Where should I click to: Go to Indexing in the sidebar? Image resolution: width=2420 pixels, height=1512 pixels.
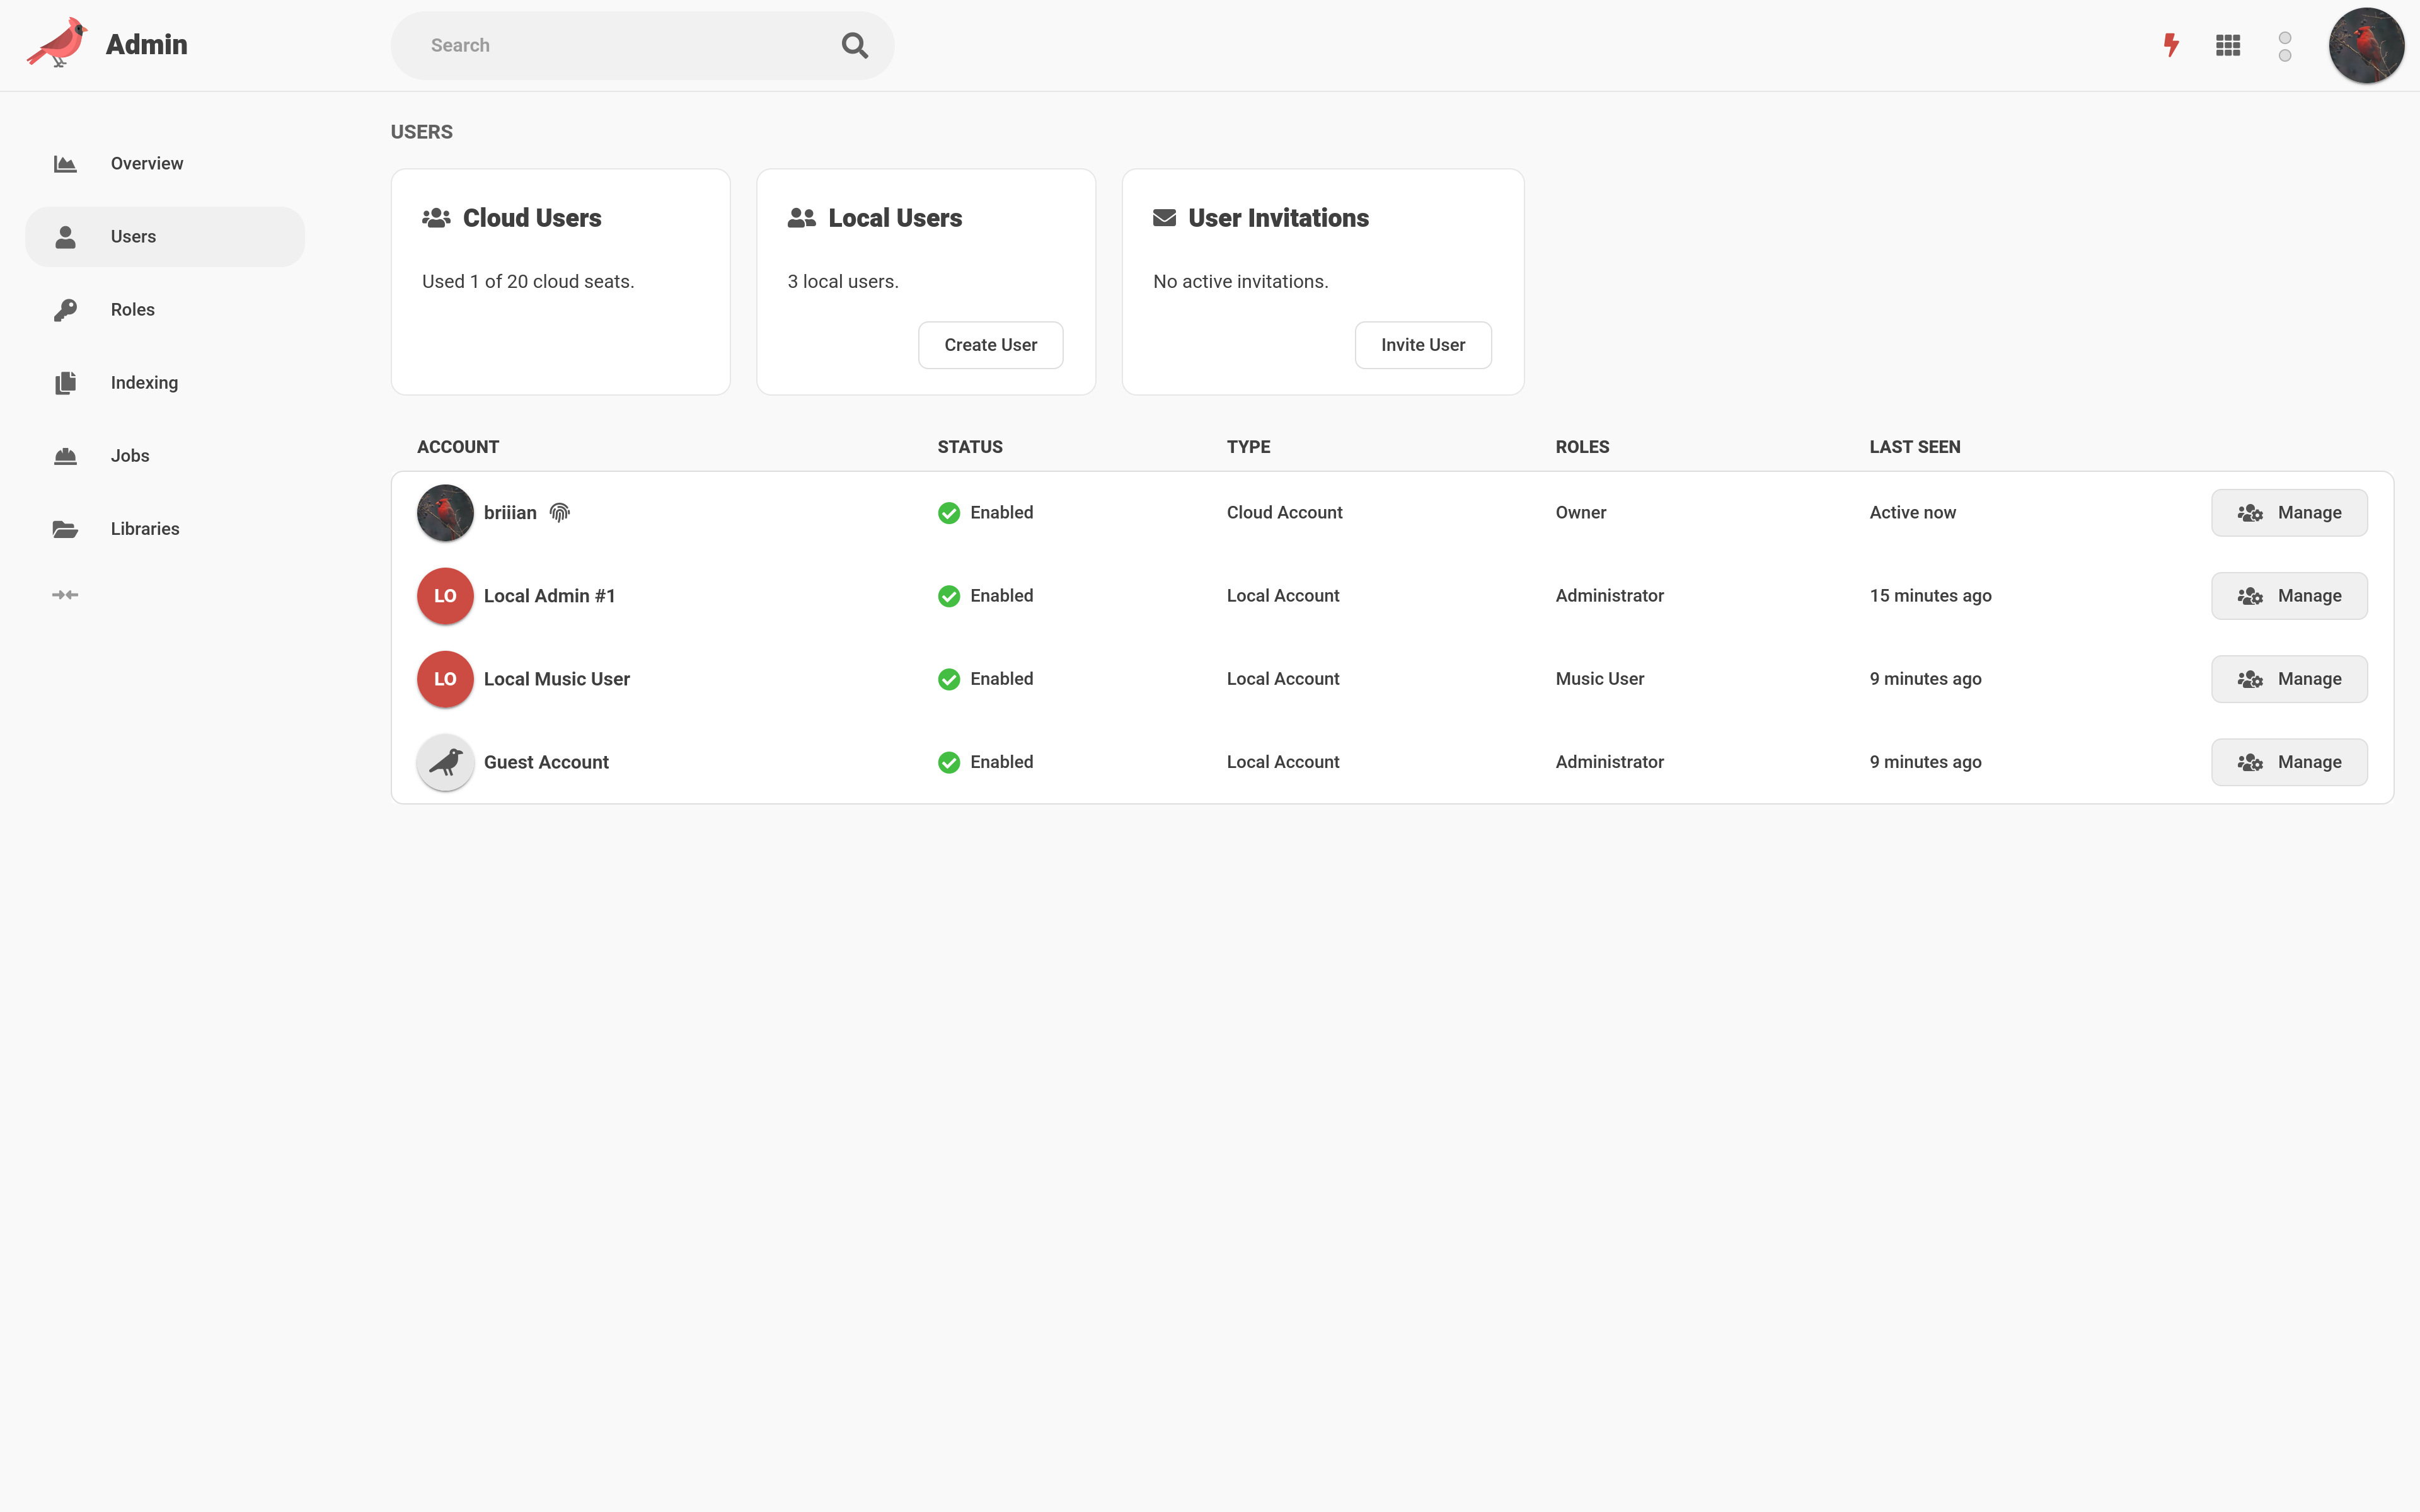tap(144, 383)
